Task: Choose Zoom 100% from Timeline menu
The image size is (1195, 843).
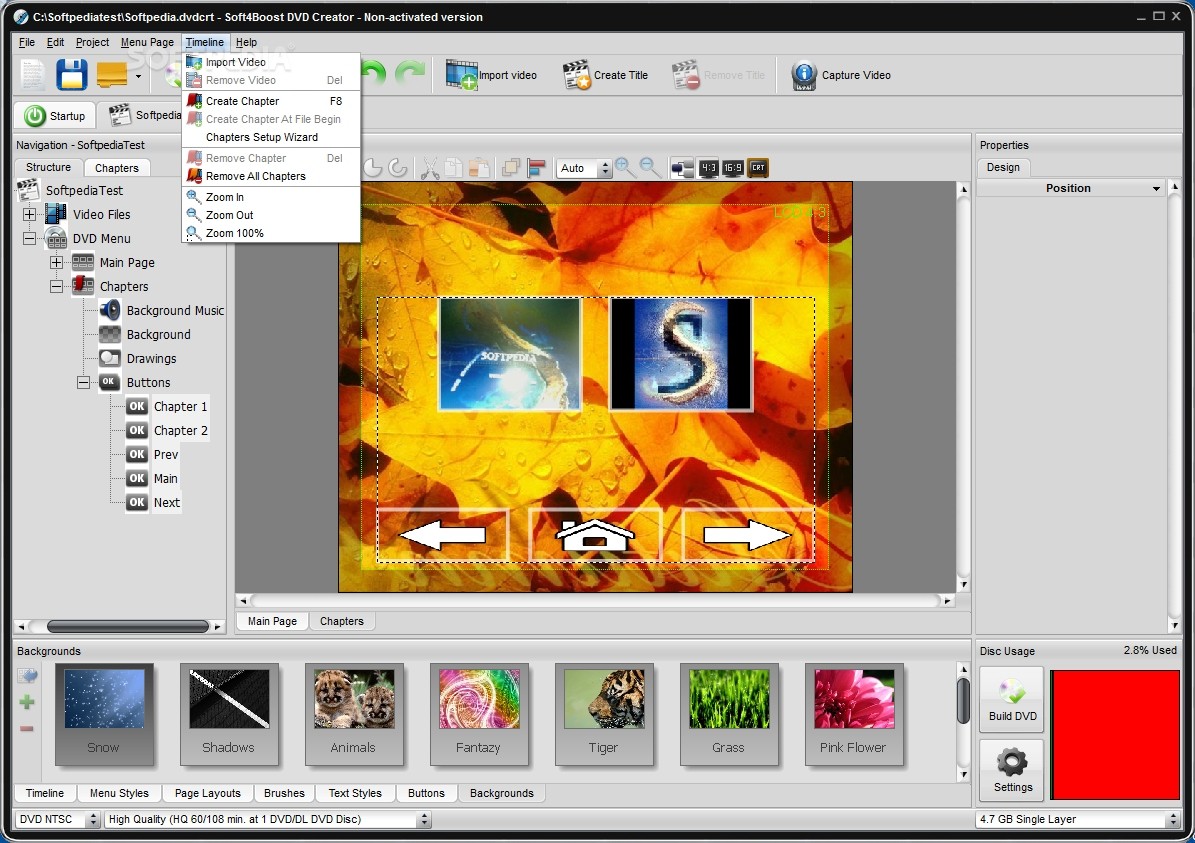Action: coord(271,233)
